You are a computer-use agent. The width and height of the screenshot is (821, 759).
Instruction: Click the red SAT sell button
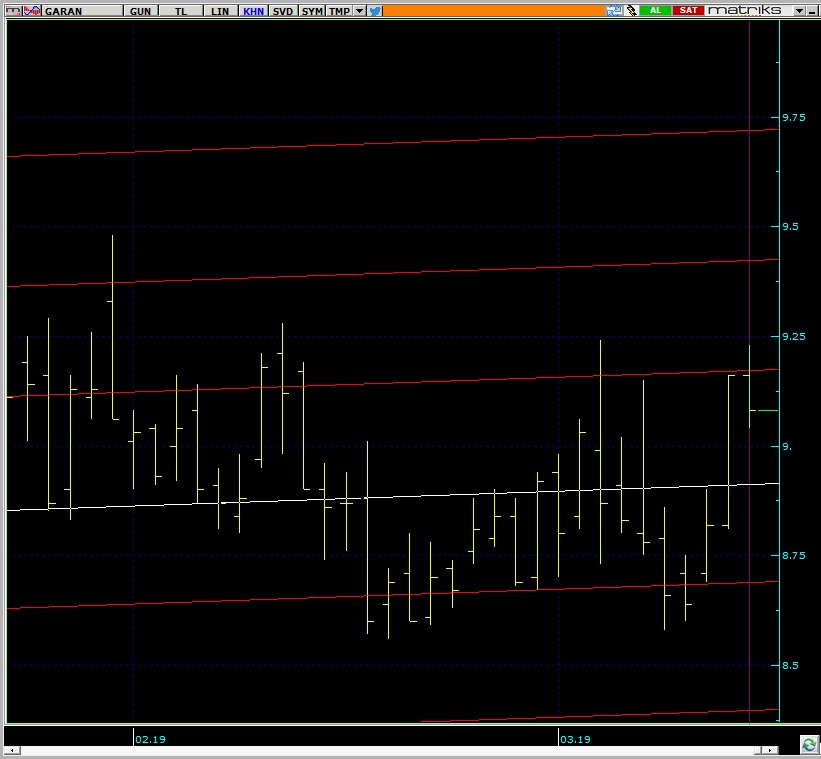point(688,10)
